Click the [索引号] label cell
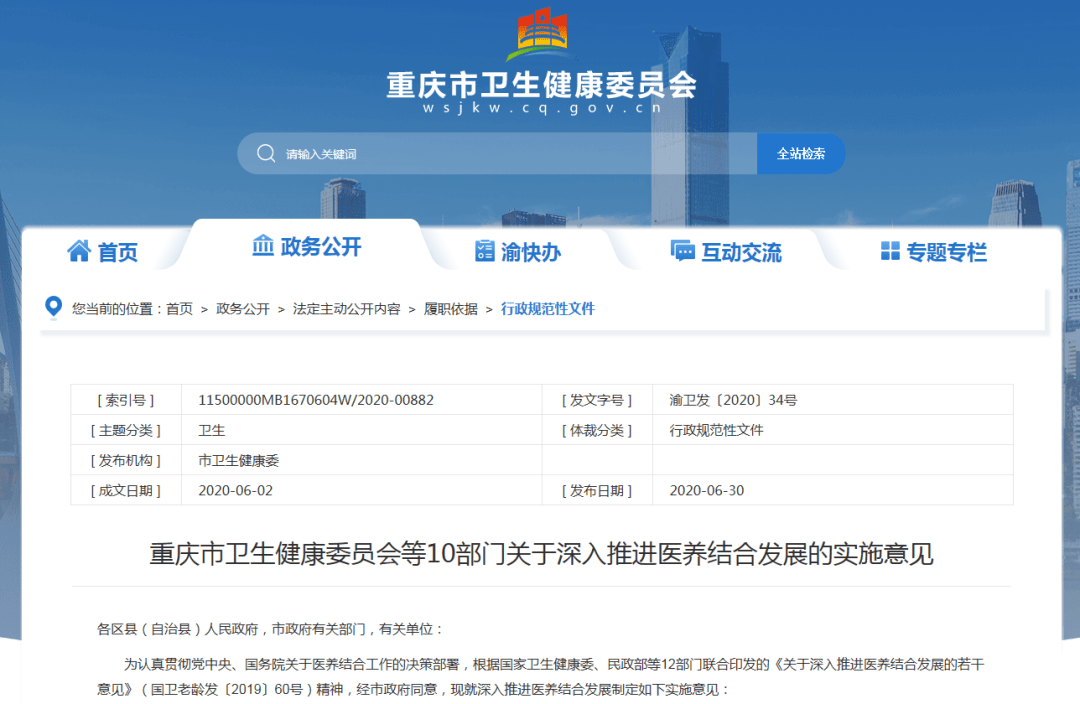 126,400
